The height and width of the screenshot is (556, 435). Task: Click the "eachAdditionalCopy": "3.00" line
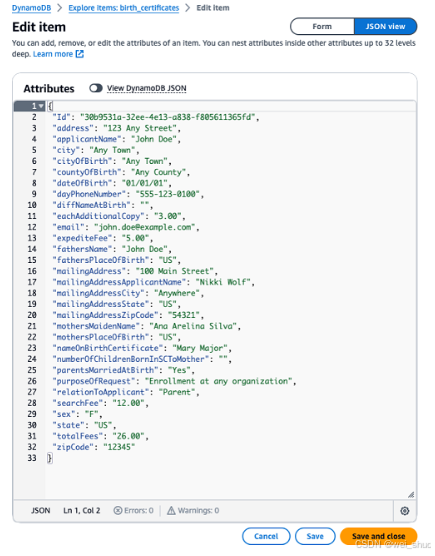[x=119, y=216]
